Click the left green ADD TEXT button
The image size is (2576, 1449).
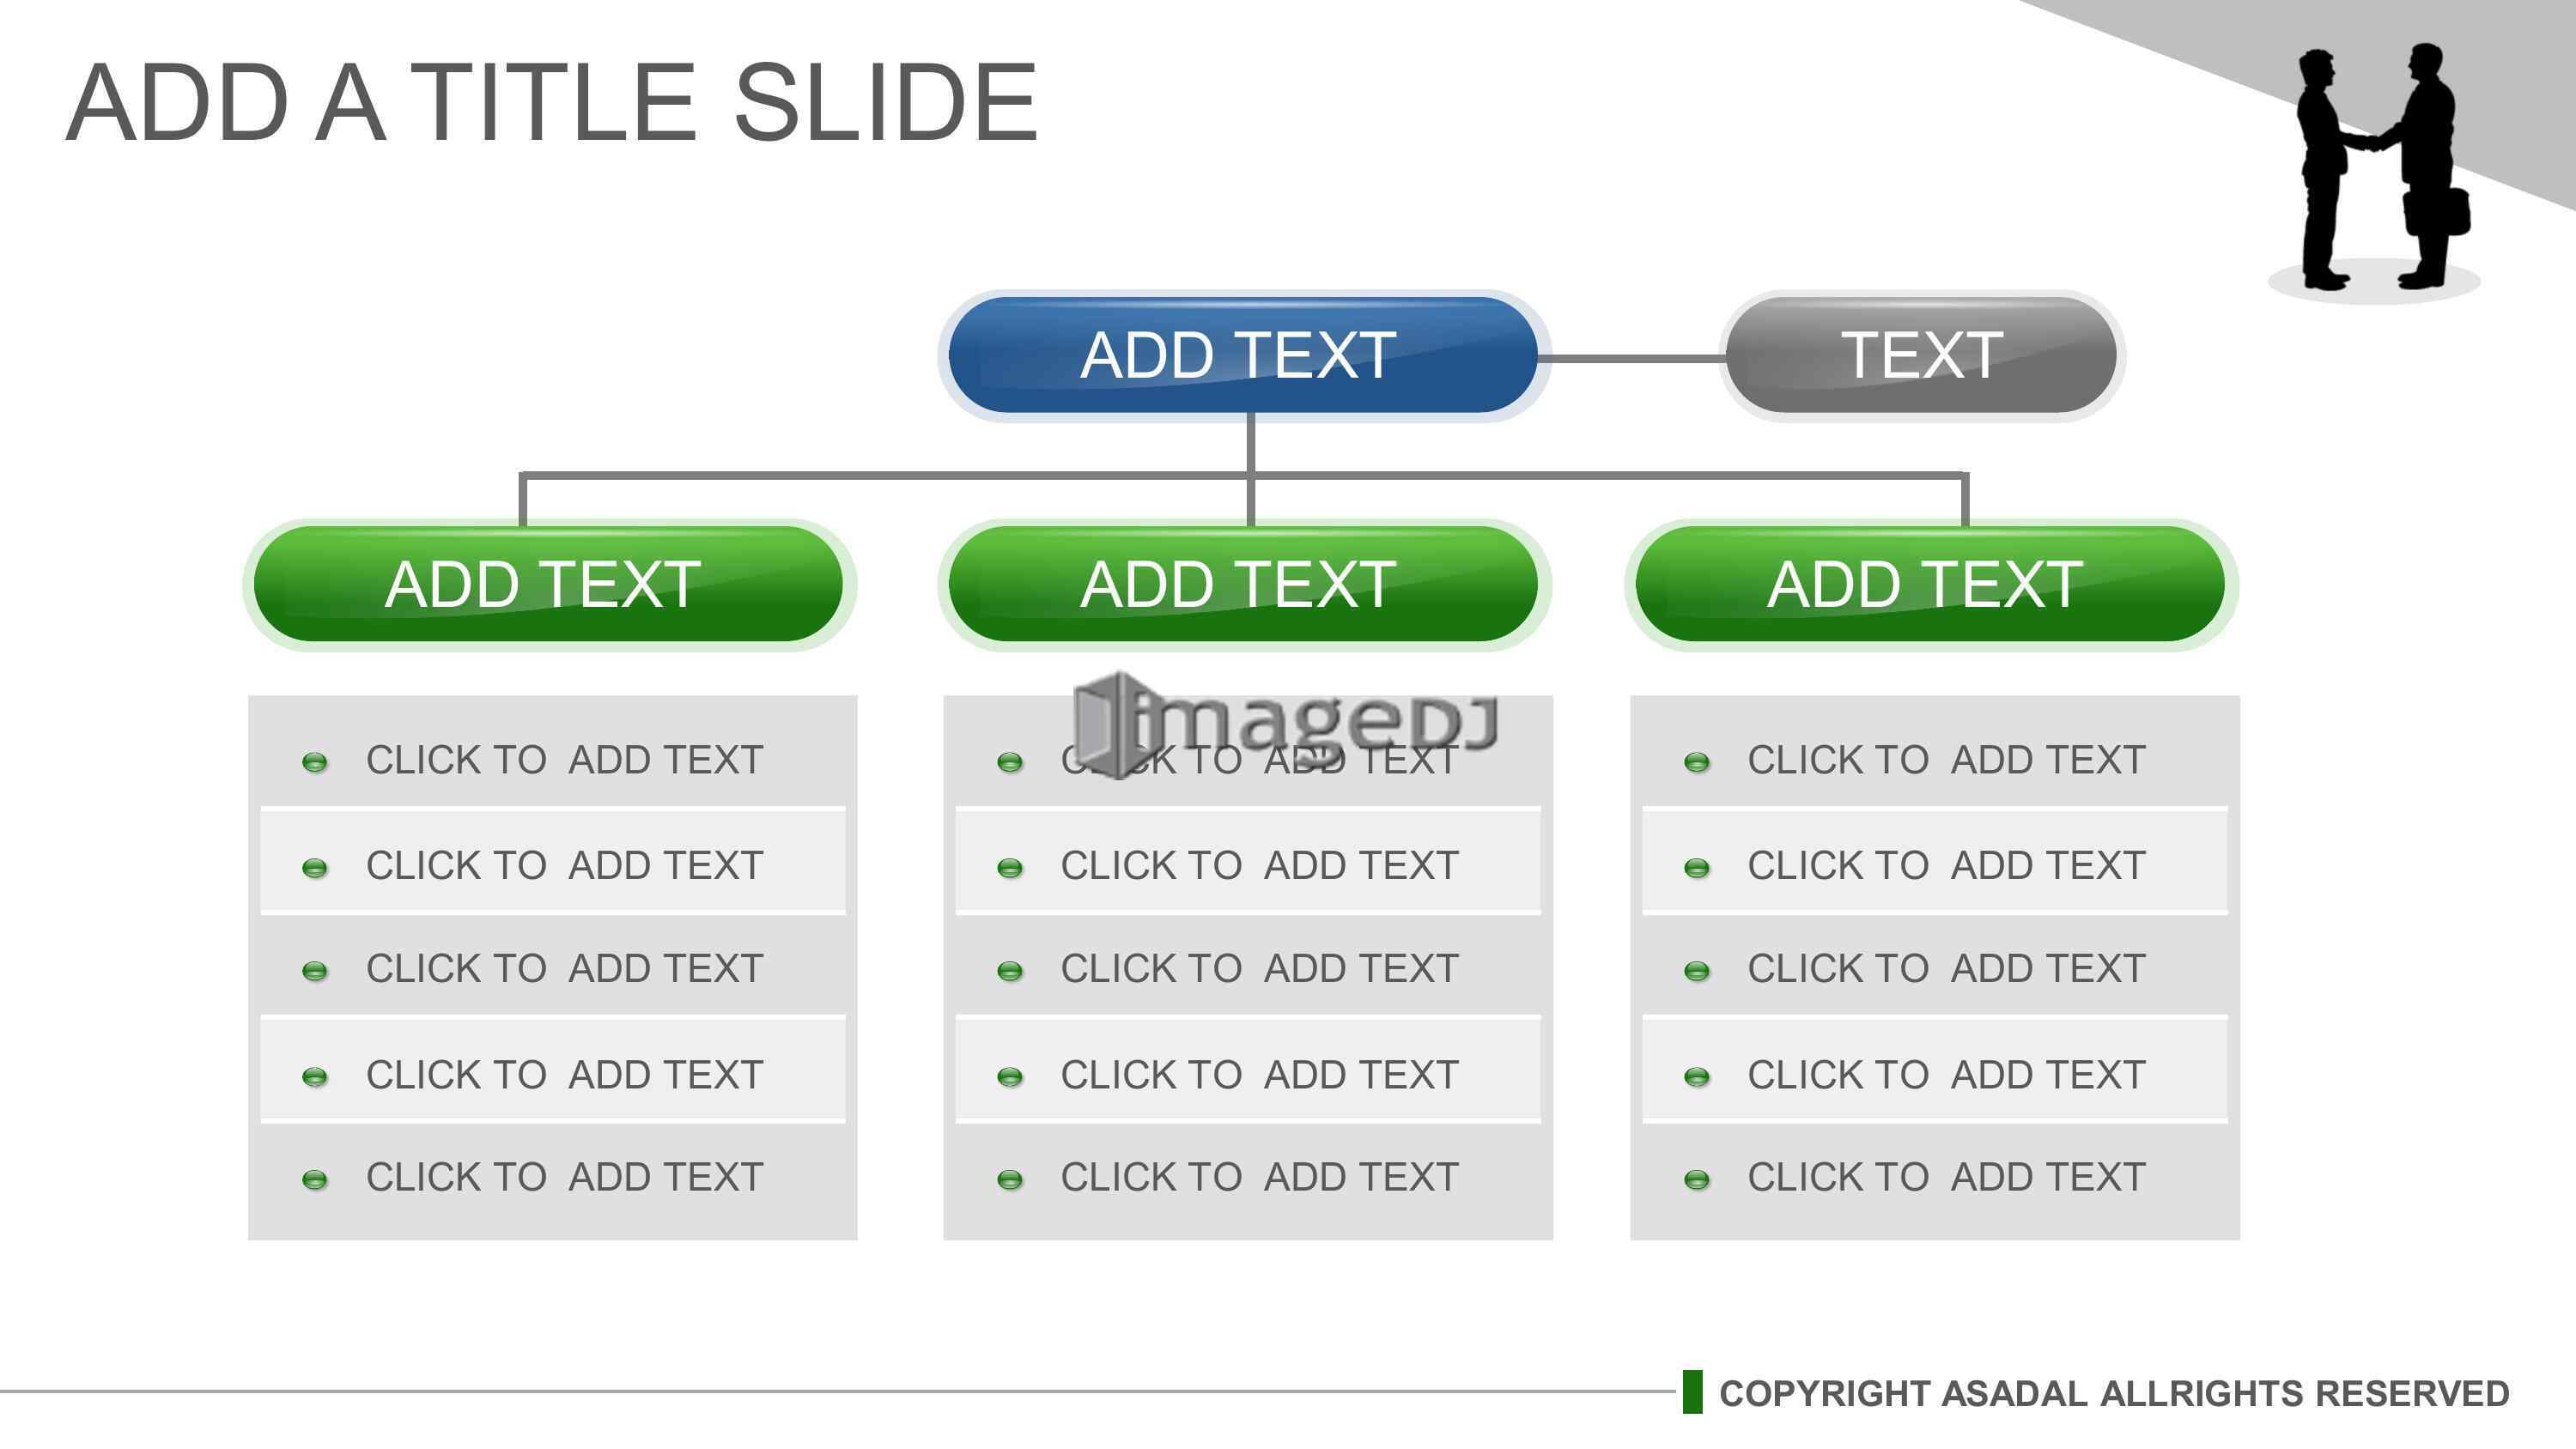549,584
